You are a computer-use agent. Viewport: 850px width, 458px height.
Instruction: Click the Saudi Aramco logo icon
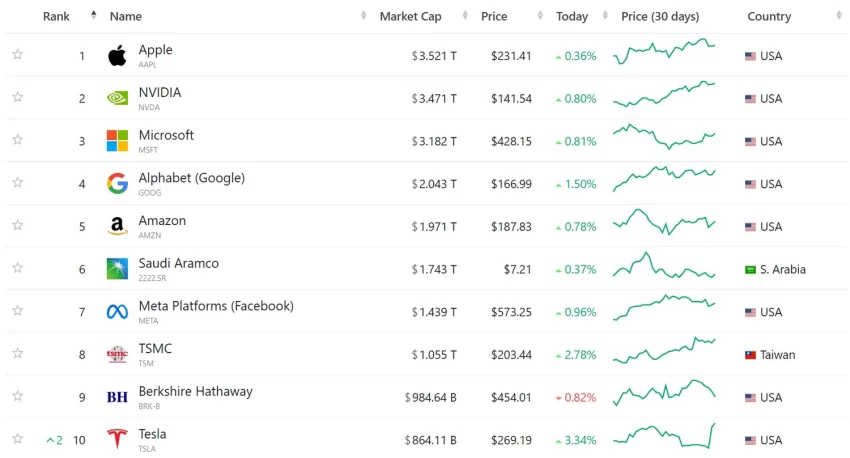click(117, 269)
